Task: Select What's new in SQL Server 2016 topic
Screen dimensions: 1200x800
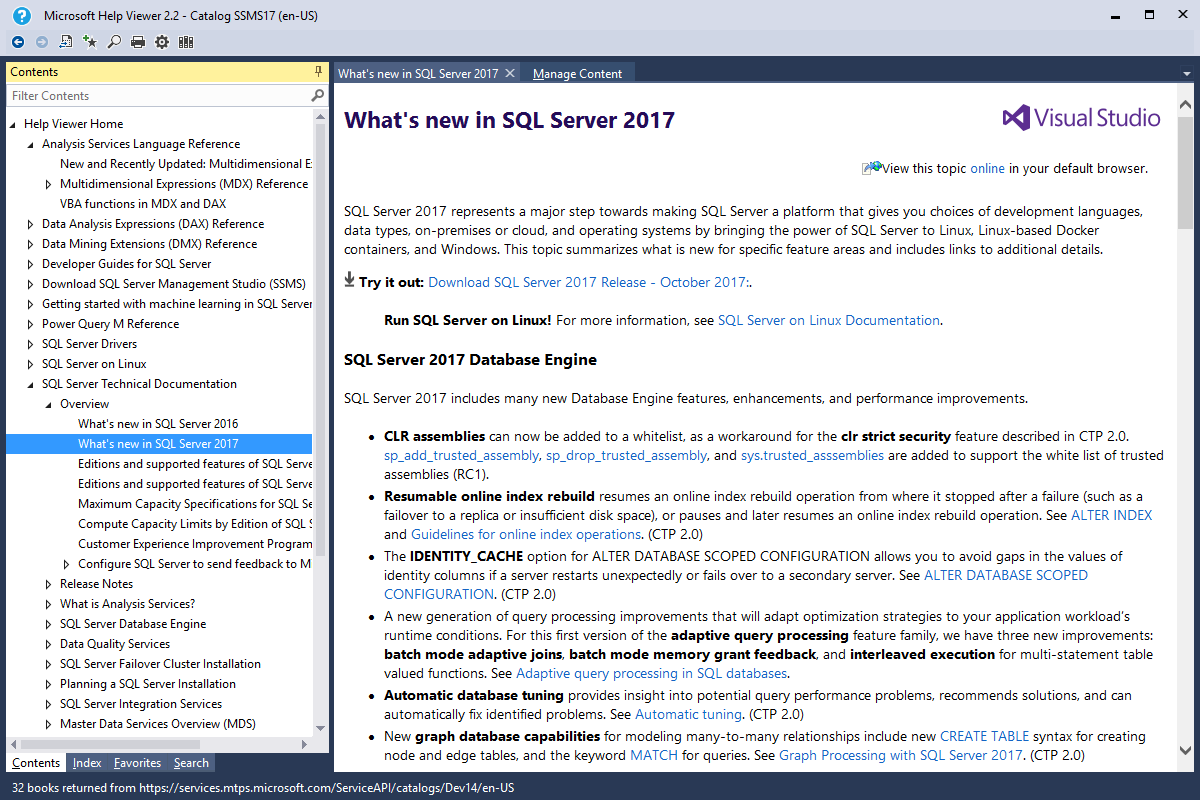Action: click(x=158, y=423)
